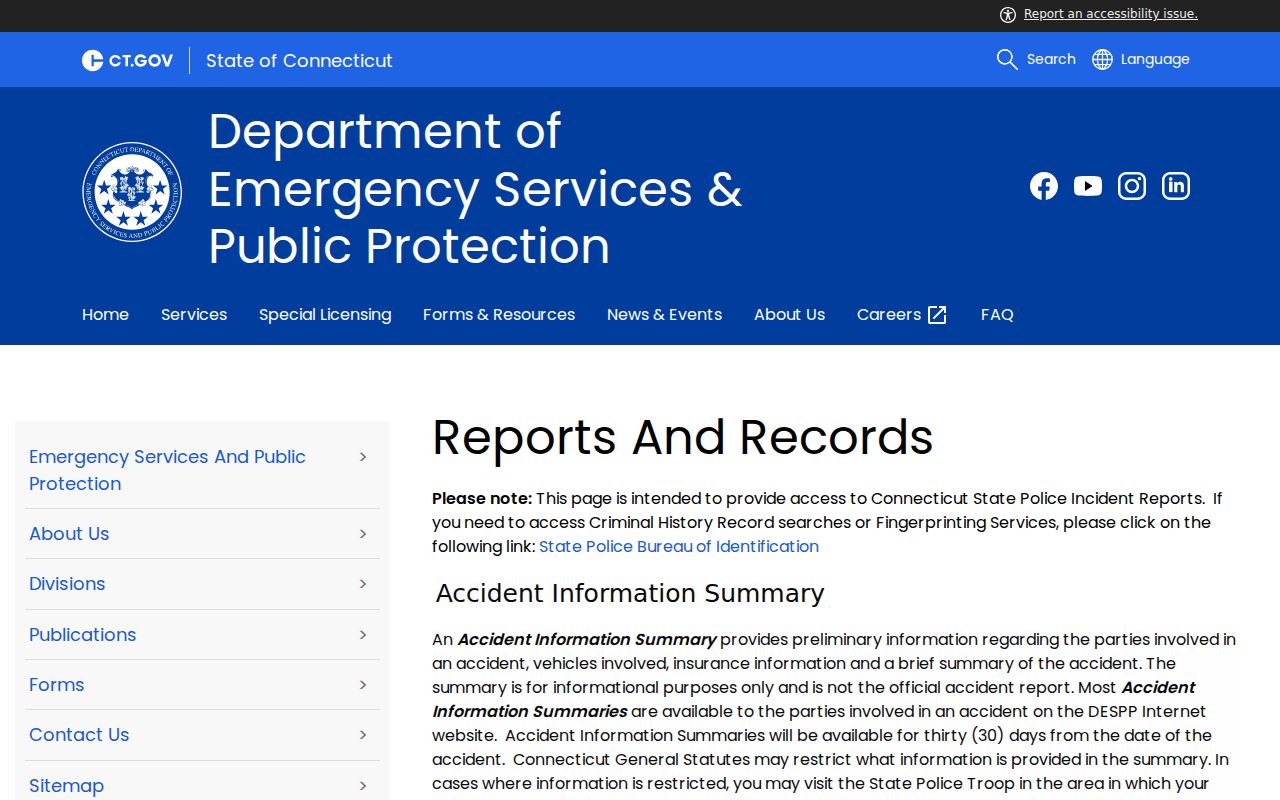
Task: Open the Publications sidebar link
Action: tap(82, 635)
